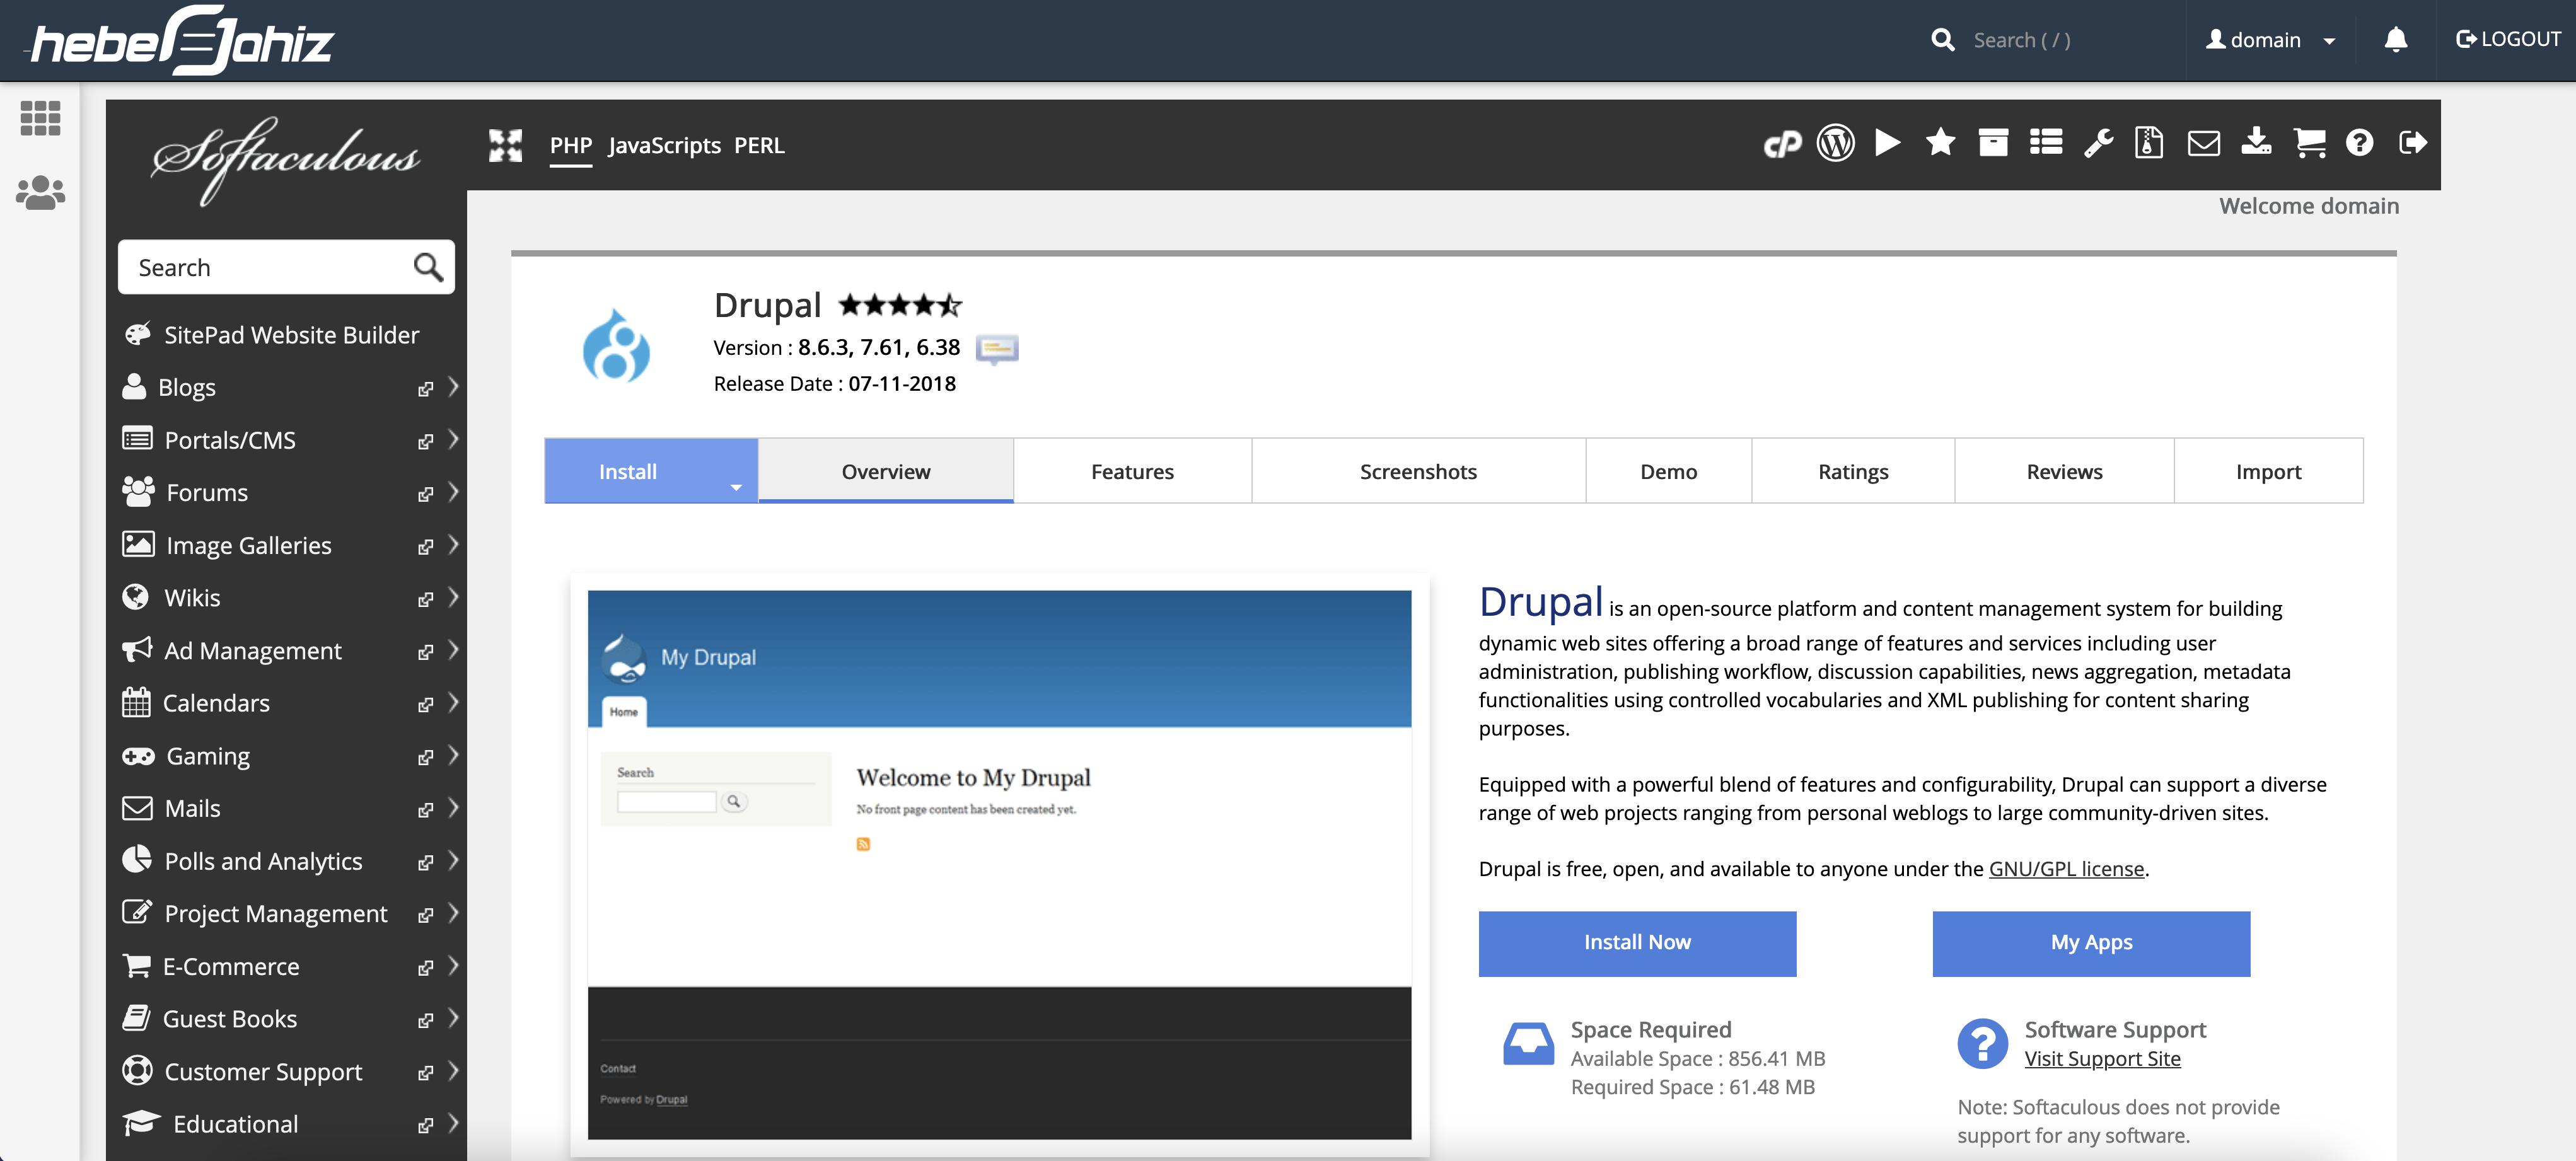This screenshot has height=1161, width=2576.
Task: Open the help question mark icon
Action: [x=2360, y=143]
